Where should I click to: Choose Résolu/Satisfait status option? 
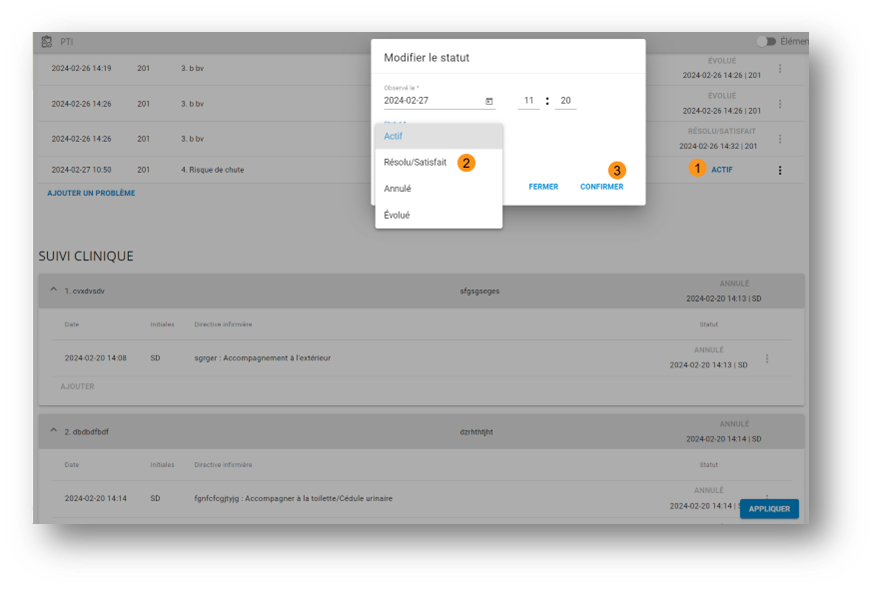[x=415, y=162]
